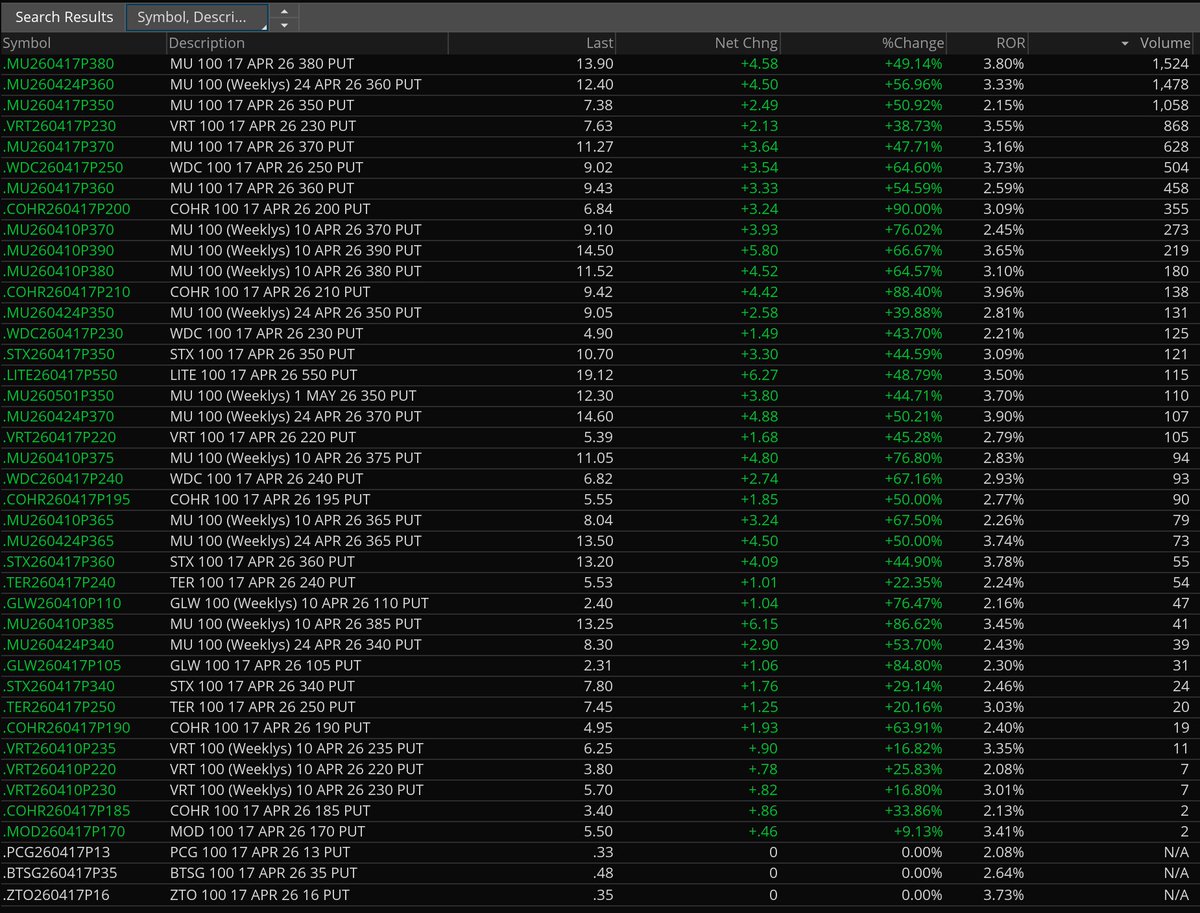Image resolution: width=1200 pixels, height=913 pixels.
Task: Select symbol .VRT260410P230
Action: (60, 790)
